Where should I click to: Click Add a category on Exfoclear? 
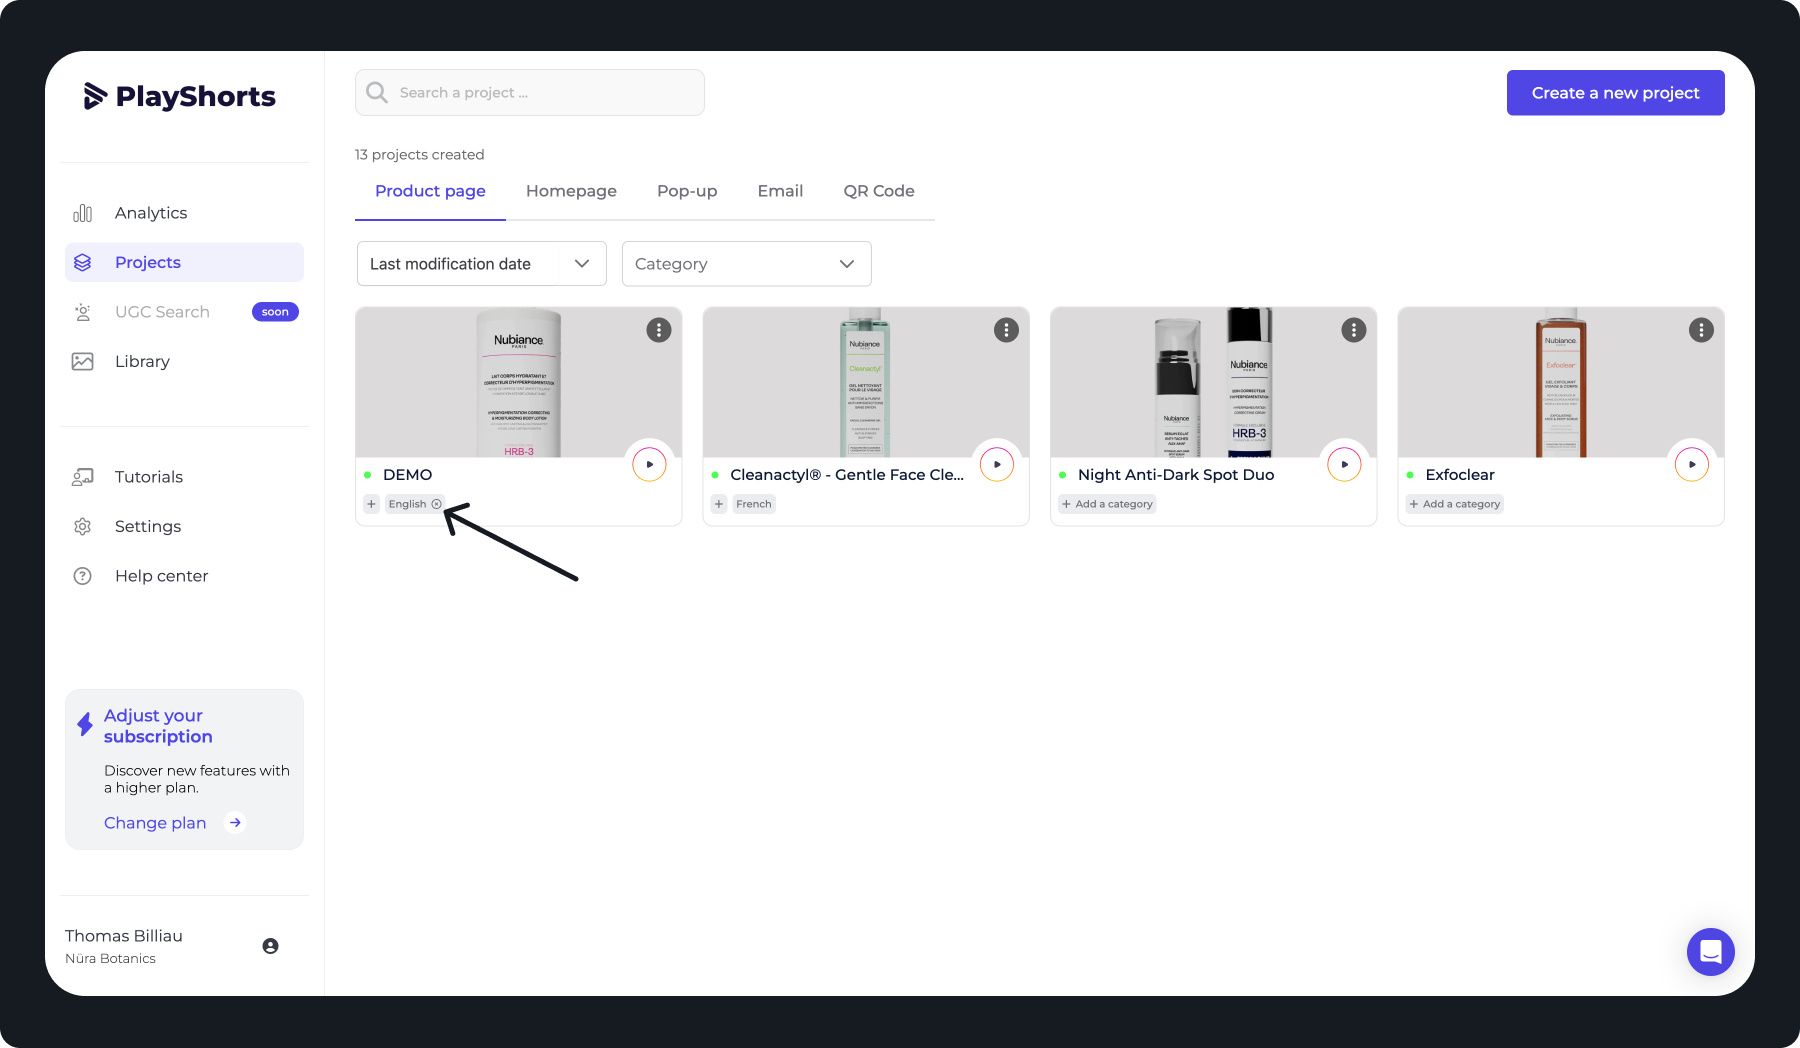click(x=1455, y=504)
